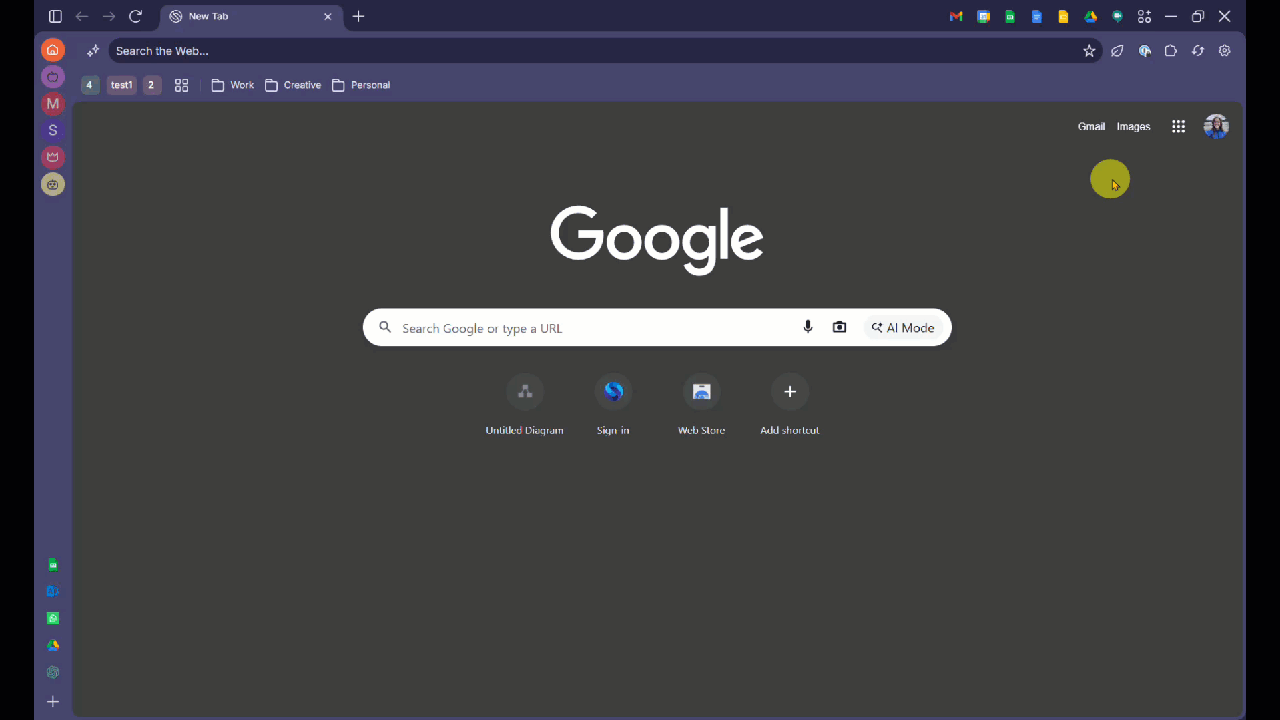Switch to the robot workspace

tap(53, 184)
